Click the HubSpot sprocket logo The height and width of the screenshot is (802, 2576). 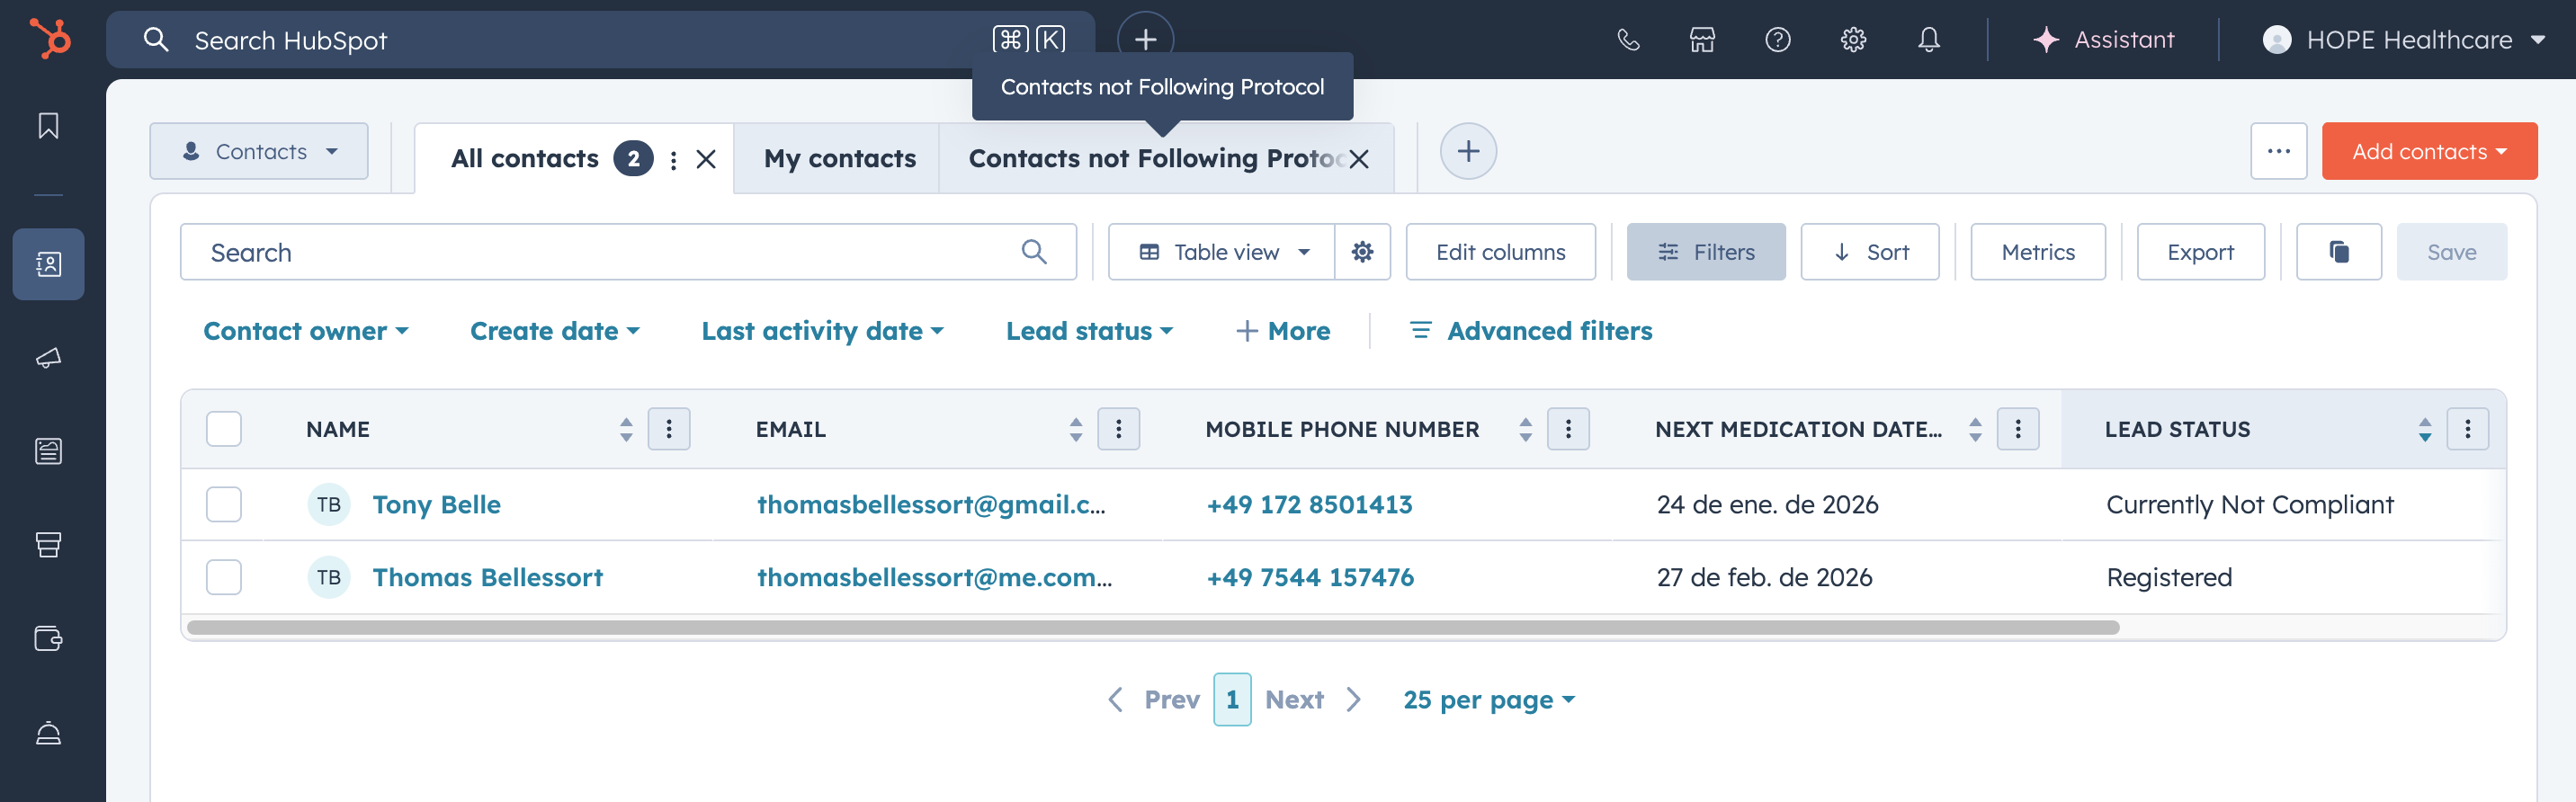coord(50,39)
